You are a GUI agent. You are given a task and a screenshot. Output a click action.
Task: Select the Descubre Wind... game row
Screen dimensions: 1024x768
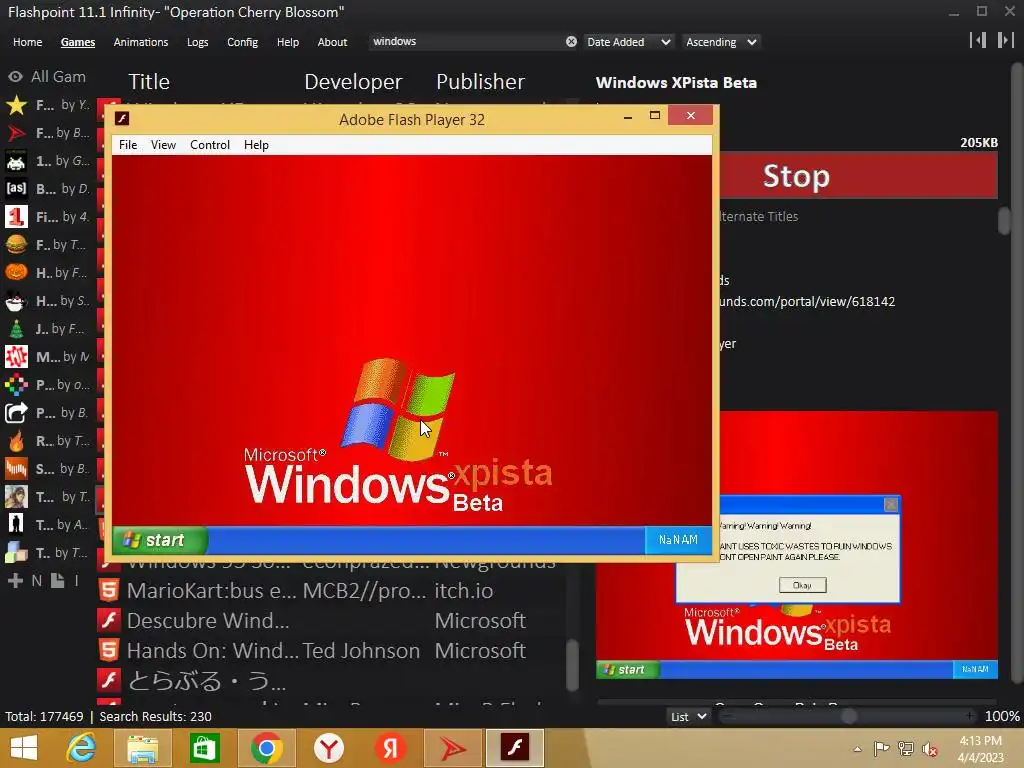(331, 620)
